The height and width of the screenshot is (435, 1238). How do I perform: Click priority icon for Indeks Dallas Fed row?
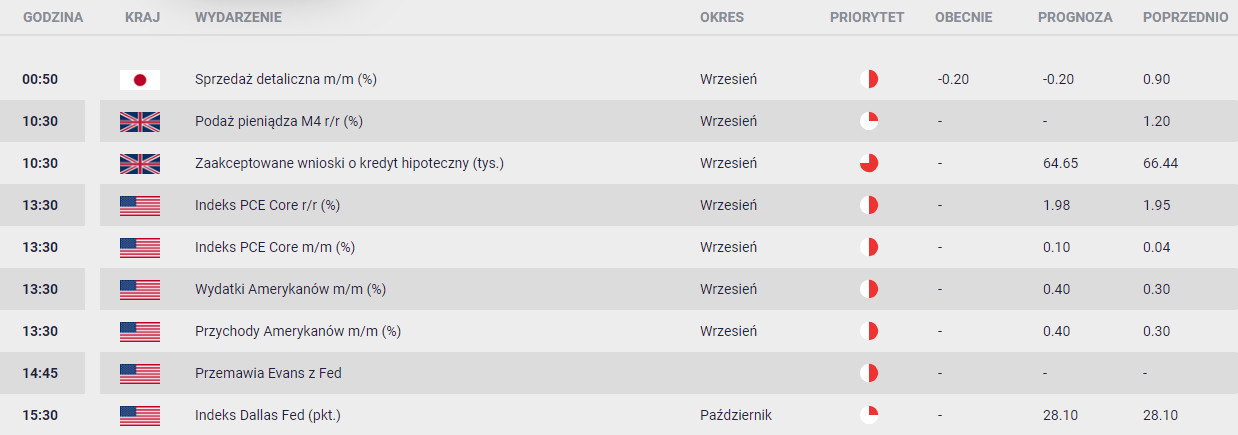869,416
